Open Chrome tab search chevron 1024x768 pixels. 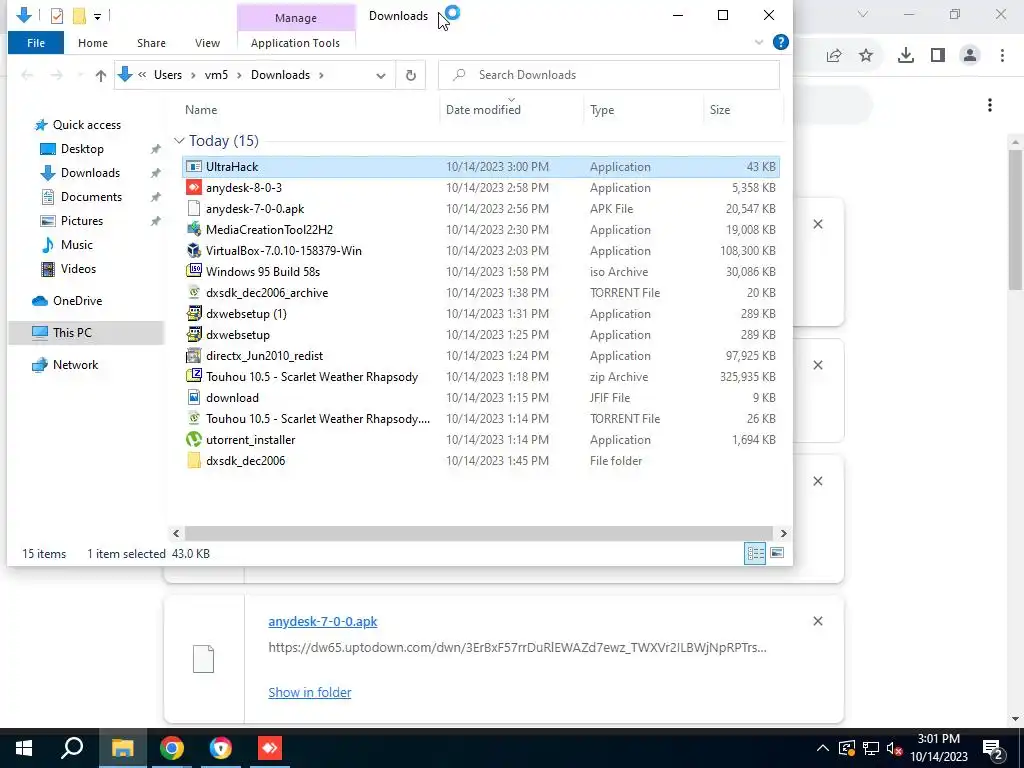(863, 14)
